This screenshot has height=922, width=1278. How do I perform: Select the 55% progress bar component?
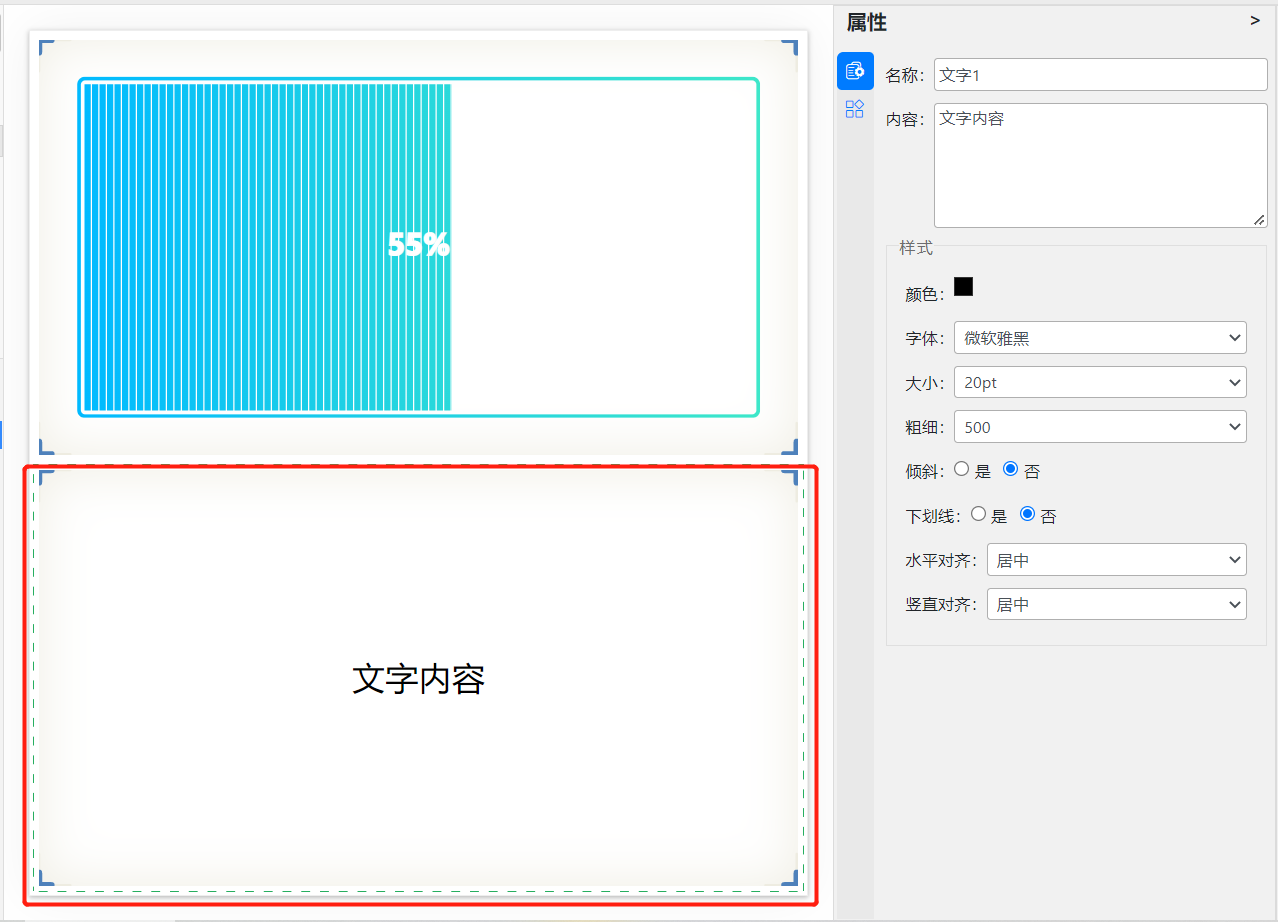point(418,246)
